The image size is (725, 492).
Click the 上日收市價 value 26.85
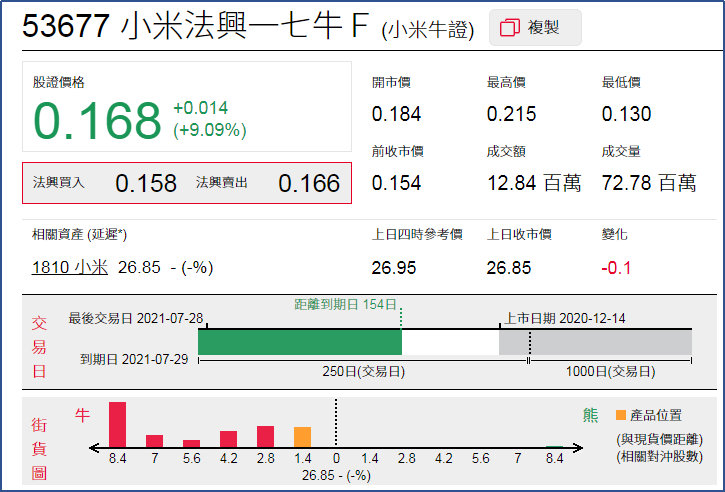[509, 268]
